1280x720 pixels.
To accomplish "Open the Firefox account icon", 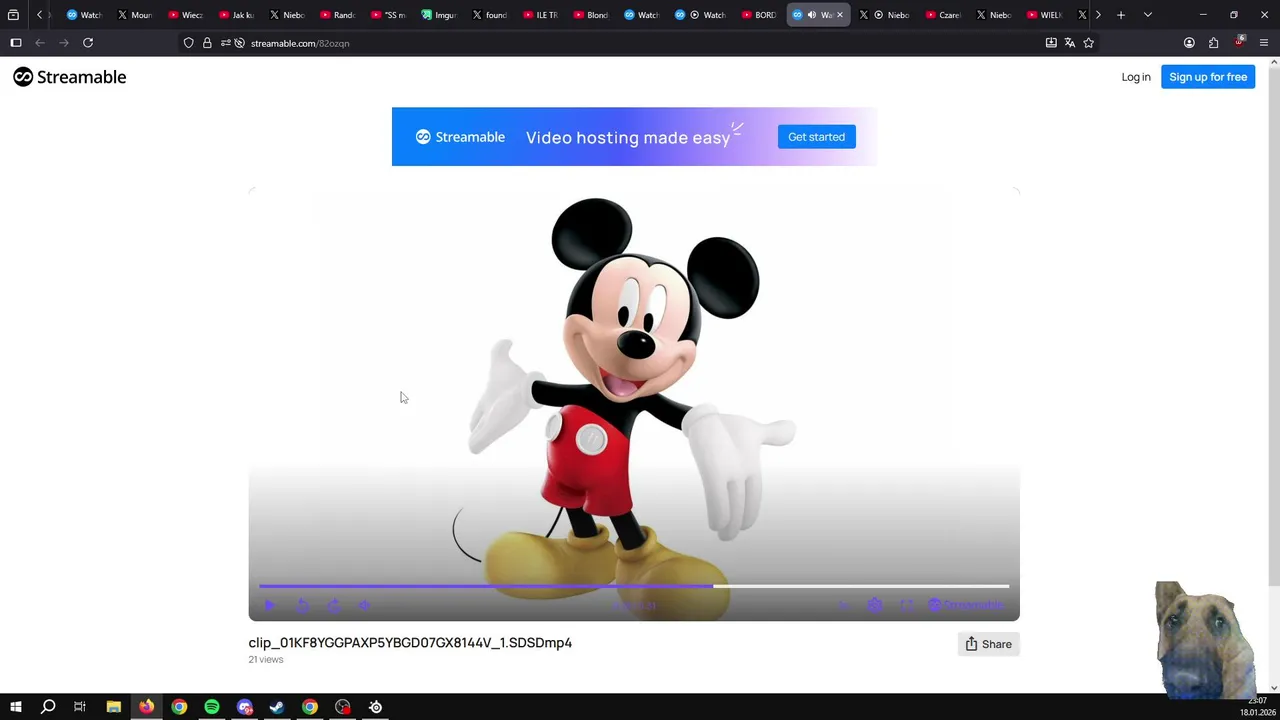I will tap(1189, 43).
